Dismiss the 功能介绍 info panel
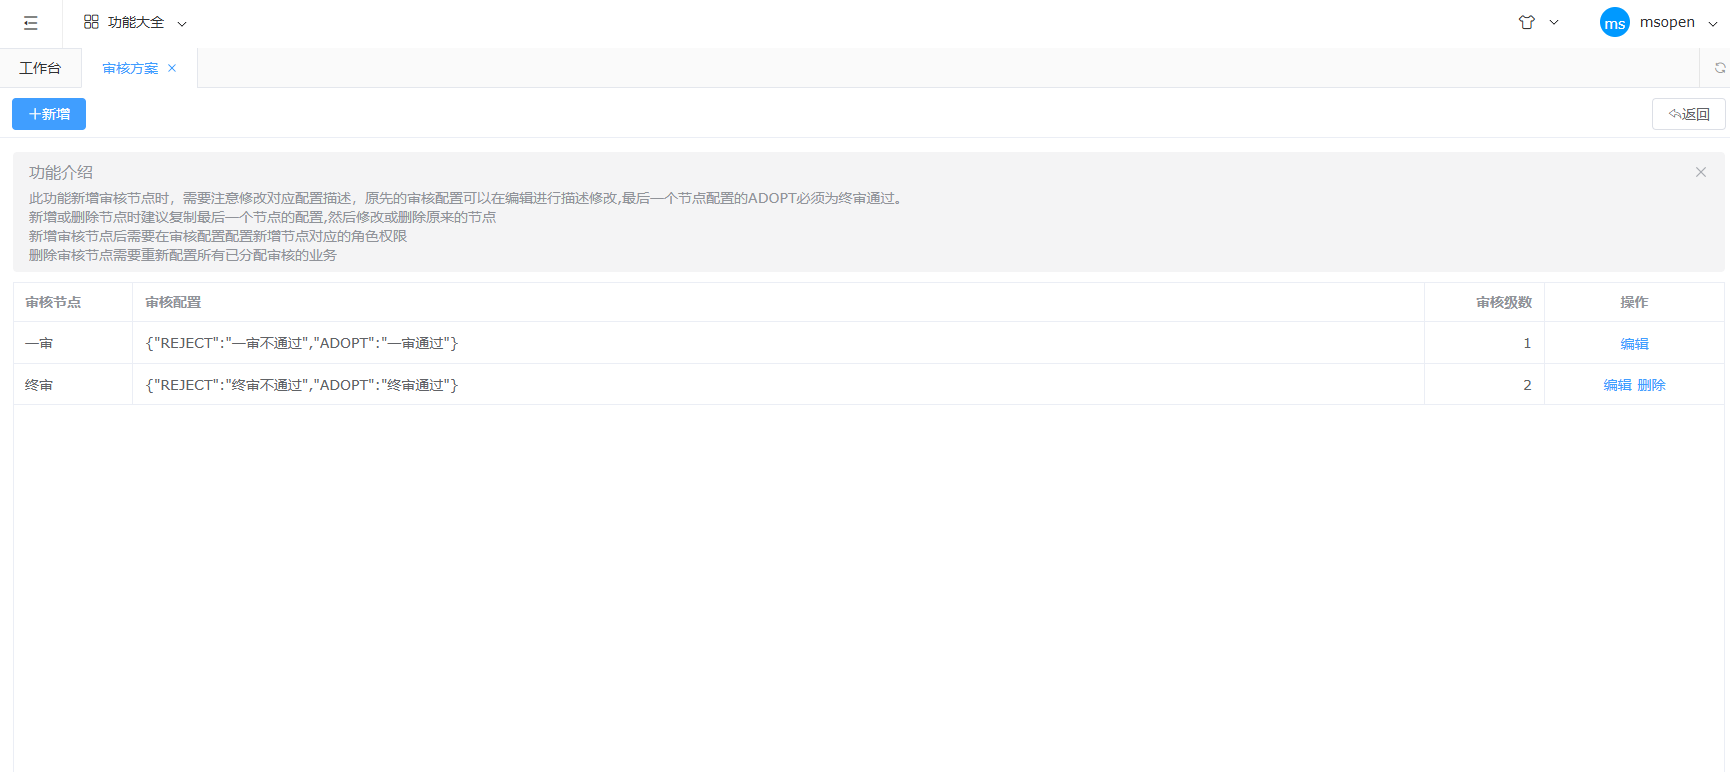Screen dimensions: 1730x772 point(1700,172)
